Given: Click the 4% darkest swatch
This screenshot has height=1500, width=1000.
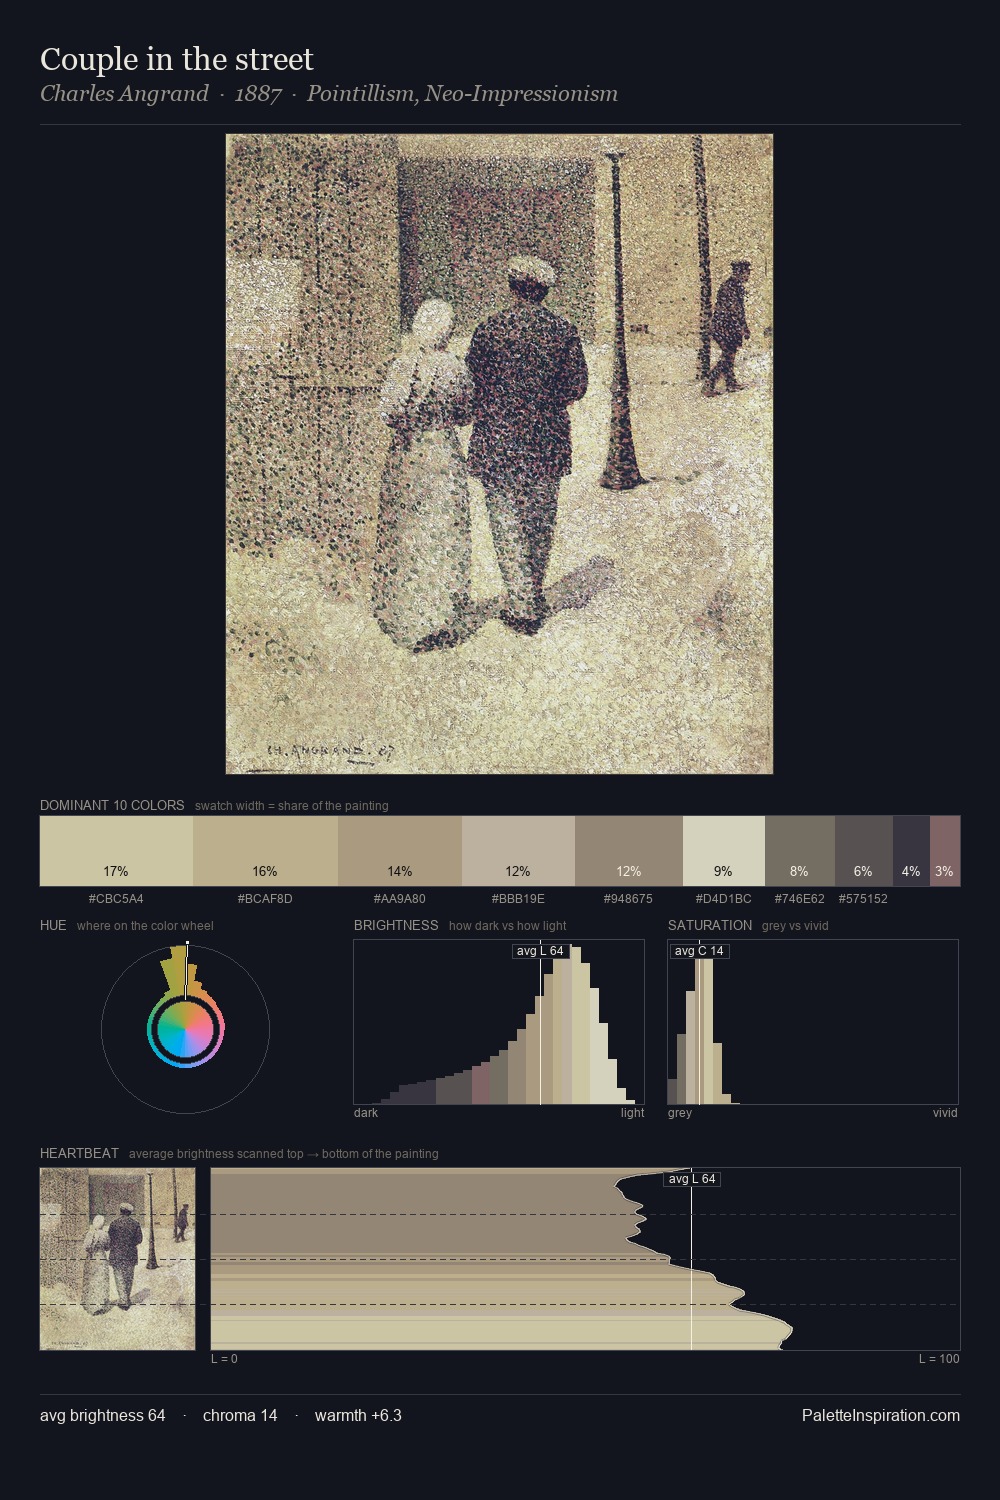Looking at the screenshot, I should [x=911, y=851].
